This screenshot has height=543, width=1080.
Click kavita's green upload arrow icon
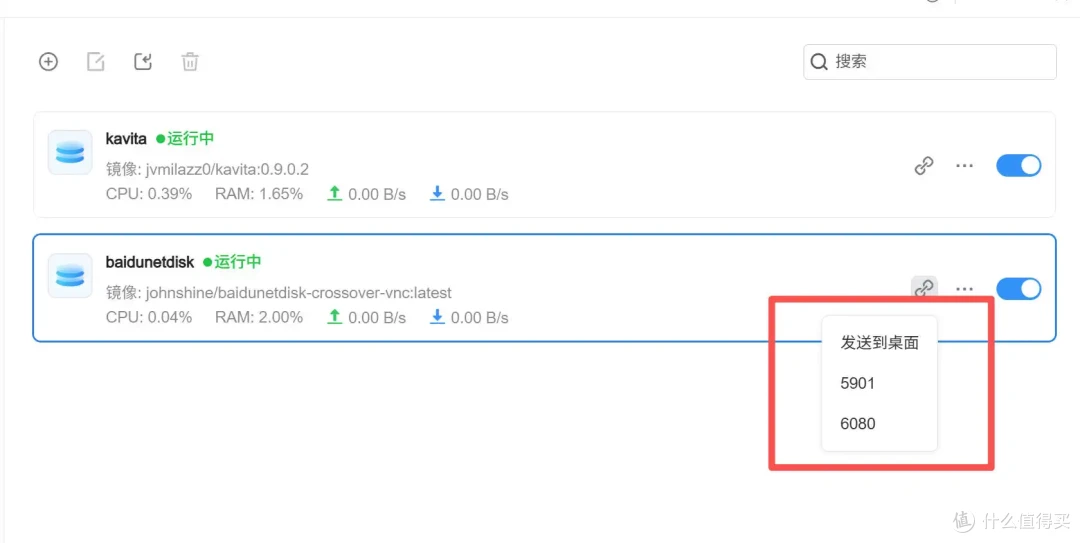[335, 194]
